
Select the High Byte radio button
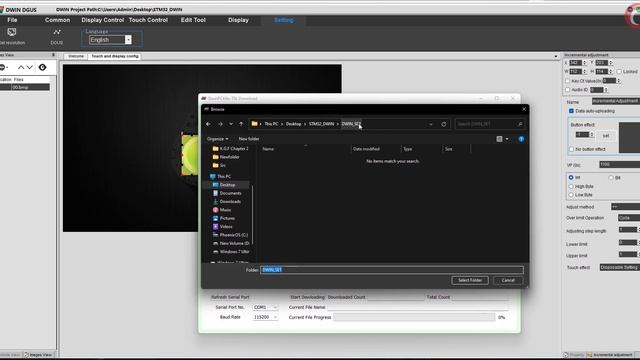[571, 187]
